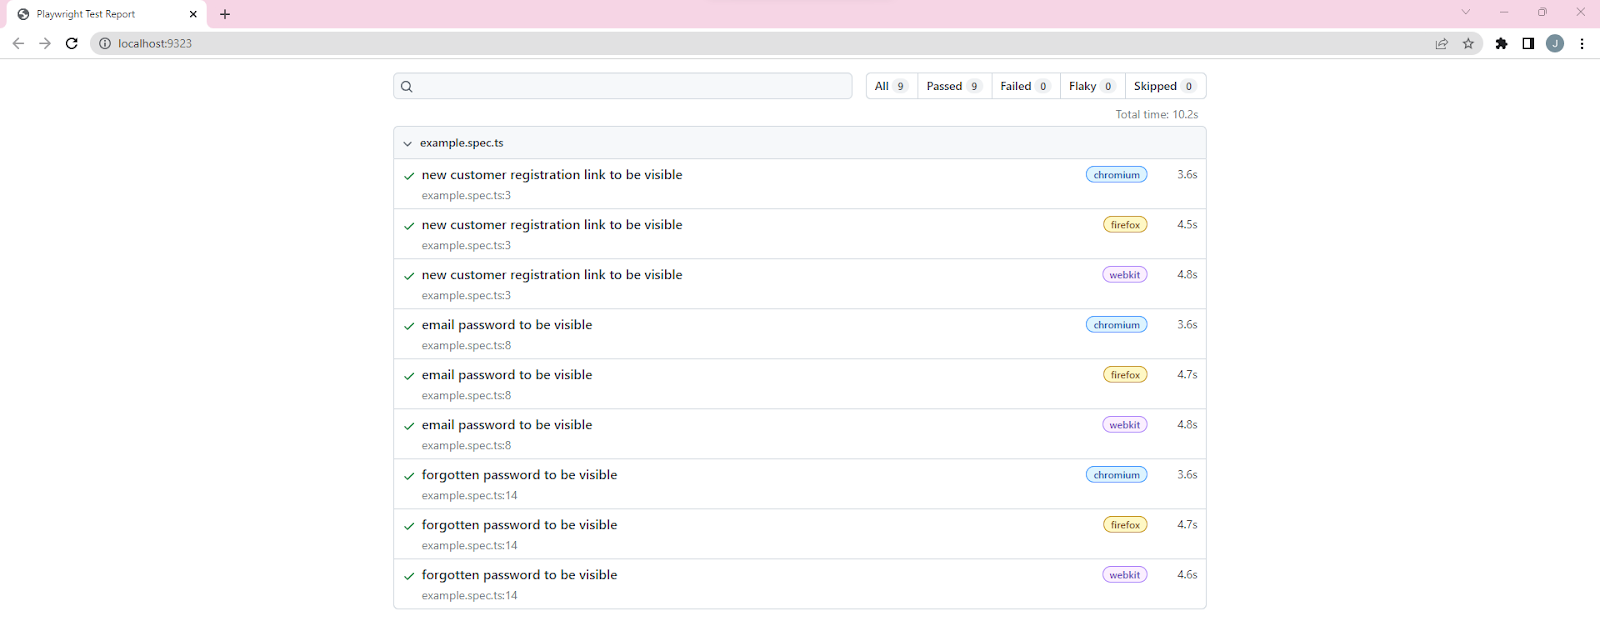Click passed checkmark of webkit email password test
Viewport: 1600px width, 631px height.
pos(409,426)
